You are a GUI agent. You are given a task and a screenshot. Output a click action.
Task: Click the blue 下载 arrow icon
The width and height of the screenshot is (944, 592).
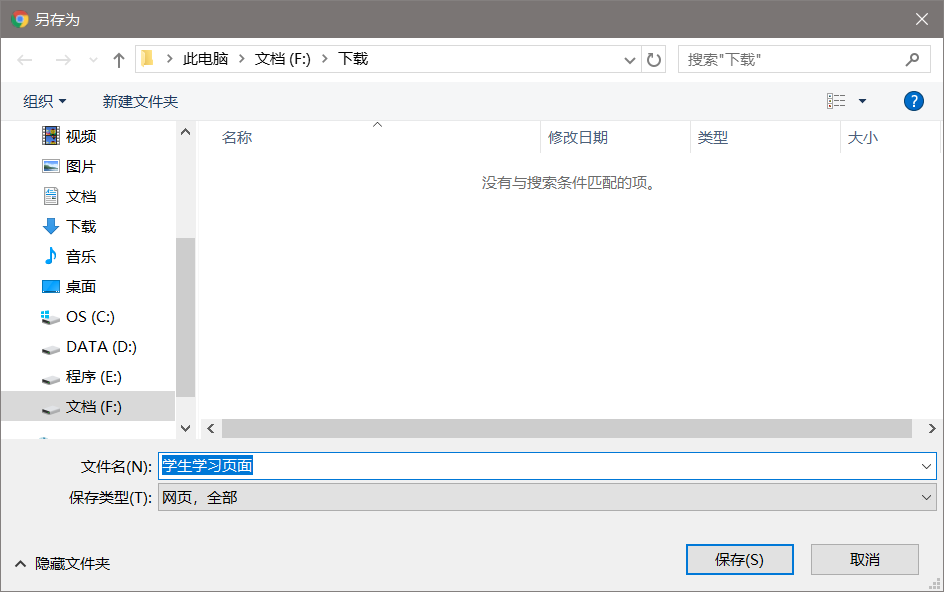pyautogui.click(x=51, y=226)
